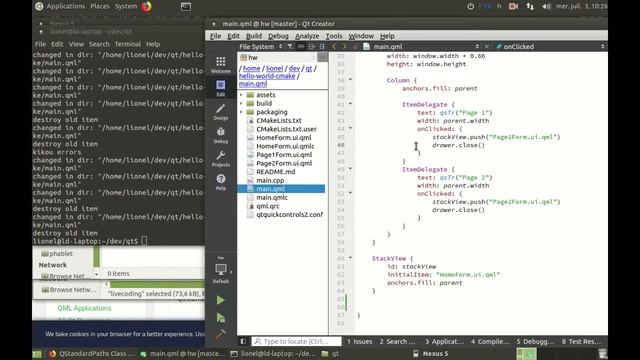640x360 pixels.
Task: Switch to QStandardPaths Class Firefox taskbar window
Action: pos(91,353)
